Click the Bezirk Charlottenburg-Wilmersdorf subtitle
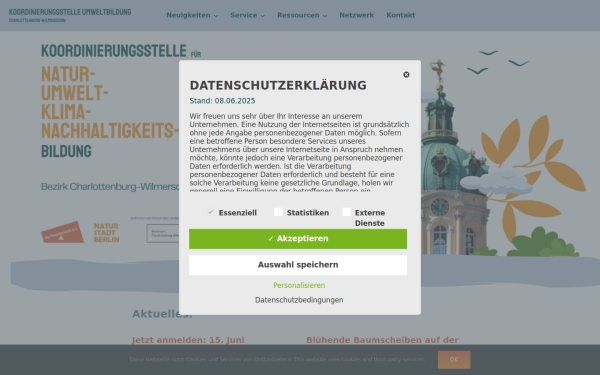Screen dimensions: 600x375 [x=110, y=187]
